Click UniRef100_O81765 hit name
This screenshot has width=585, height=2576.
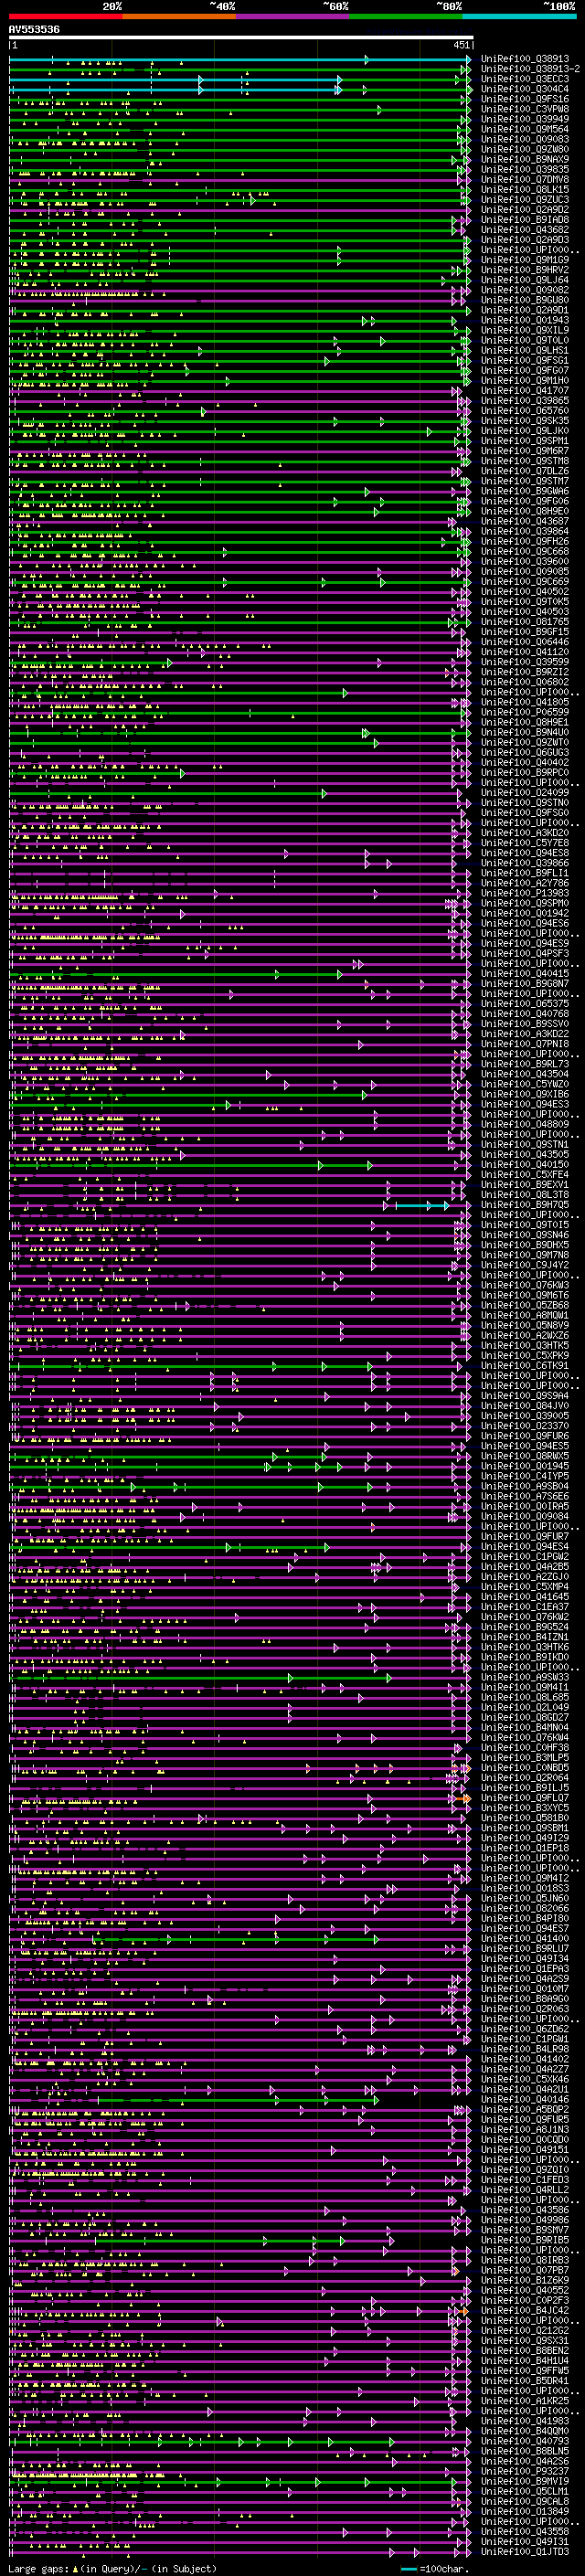coord(525,622)
